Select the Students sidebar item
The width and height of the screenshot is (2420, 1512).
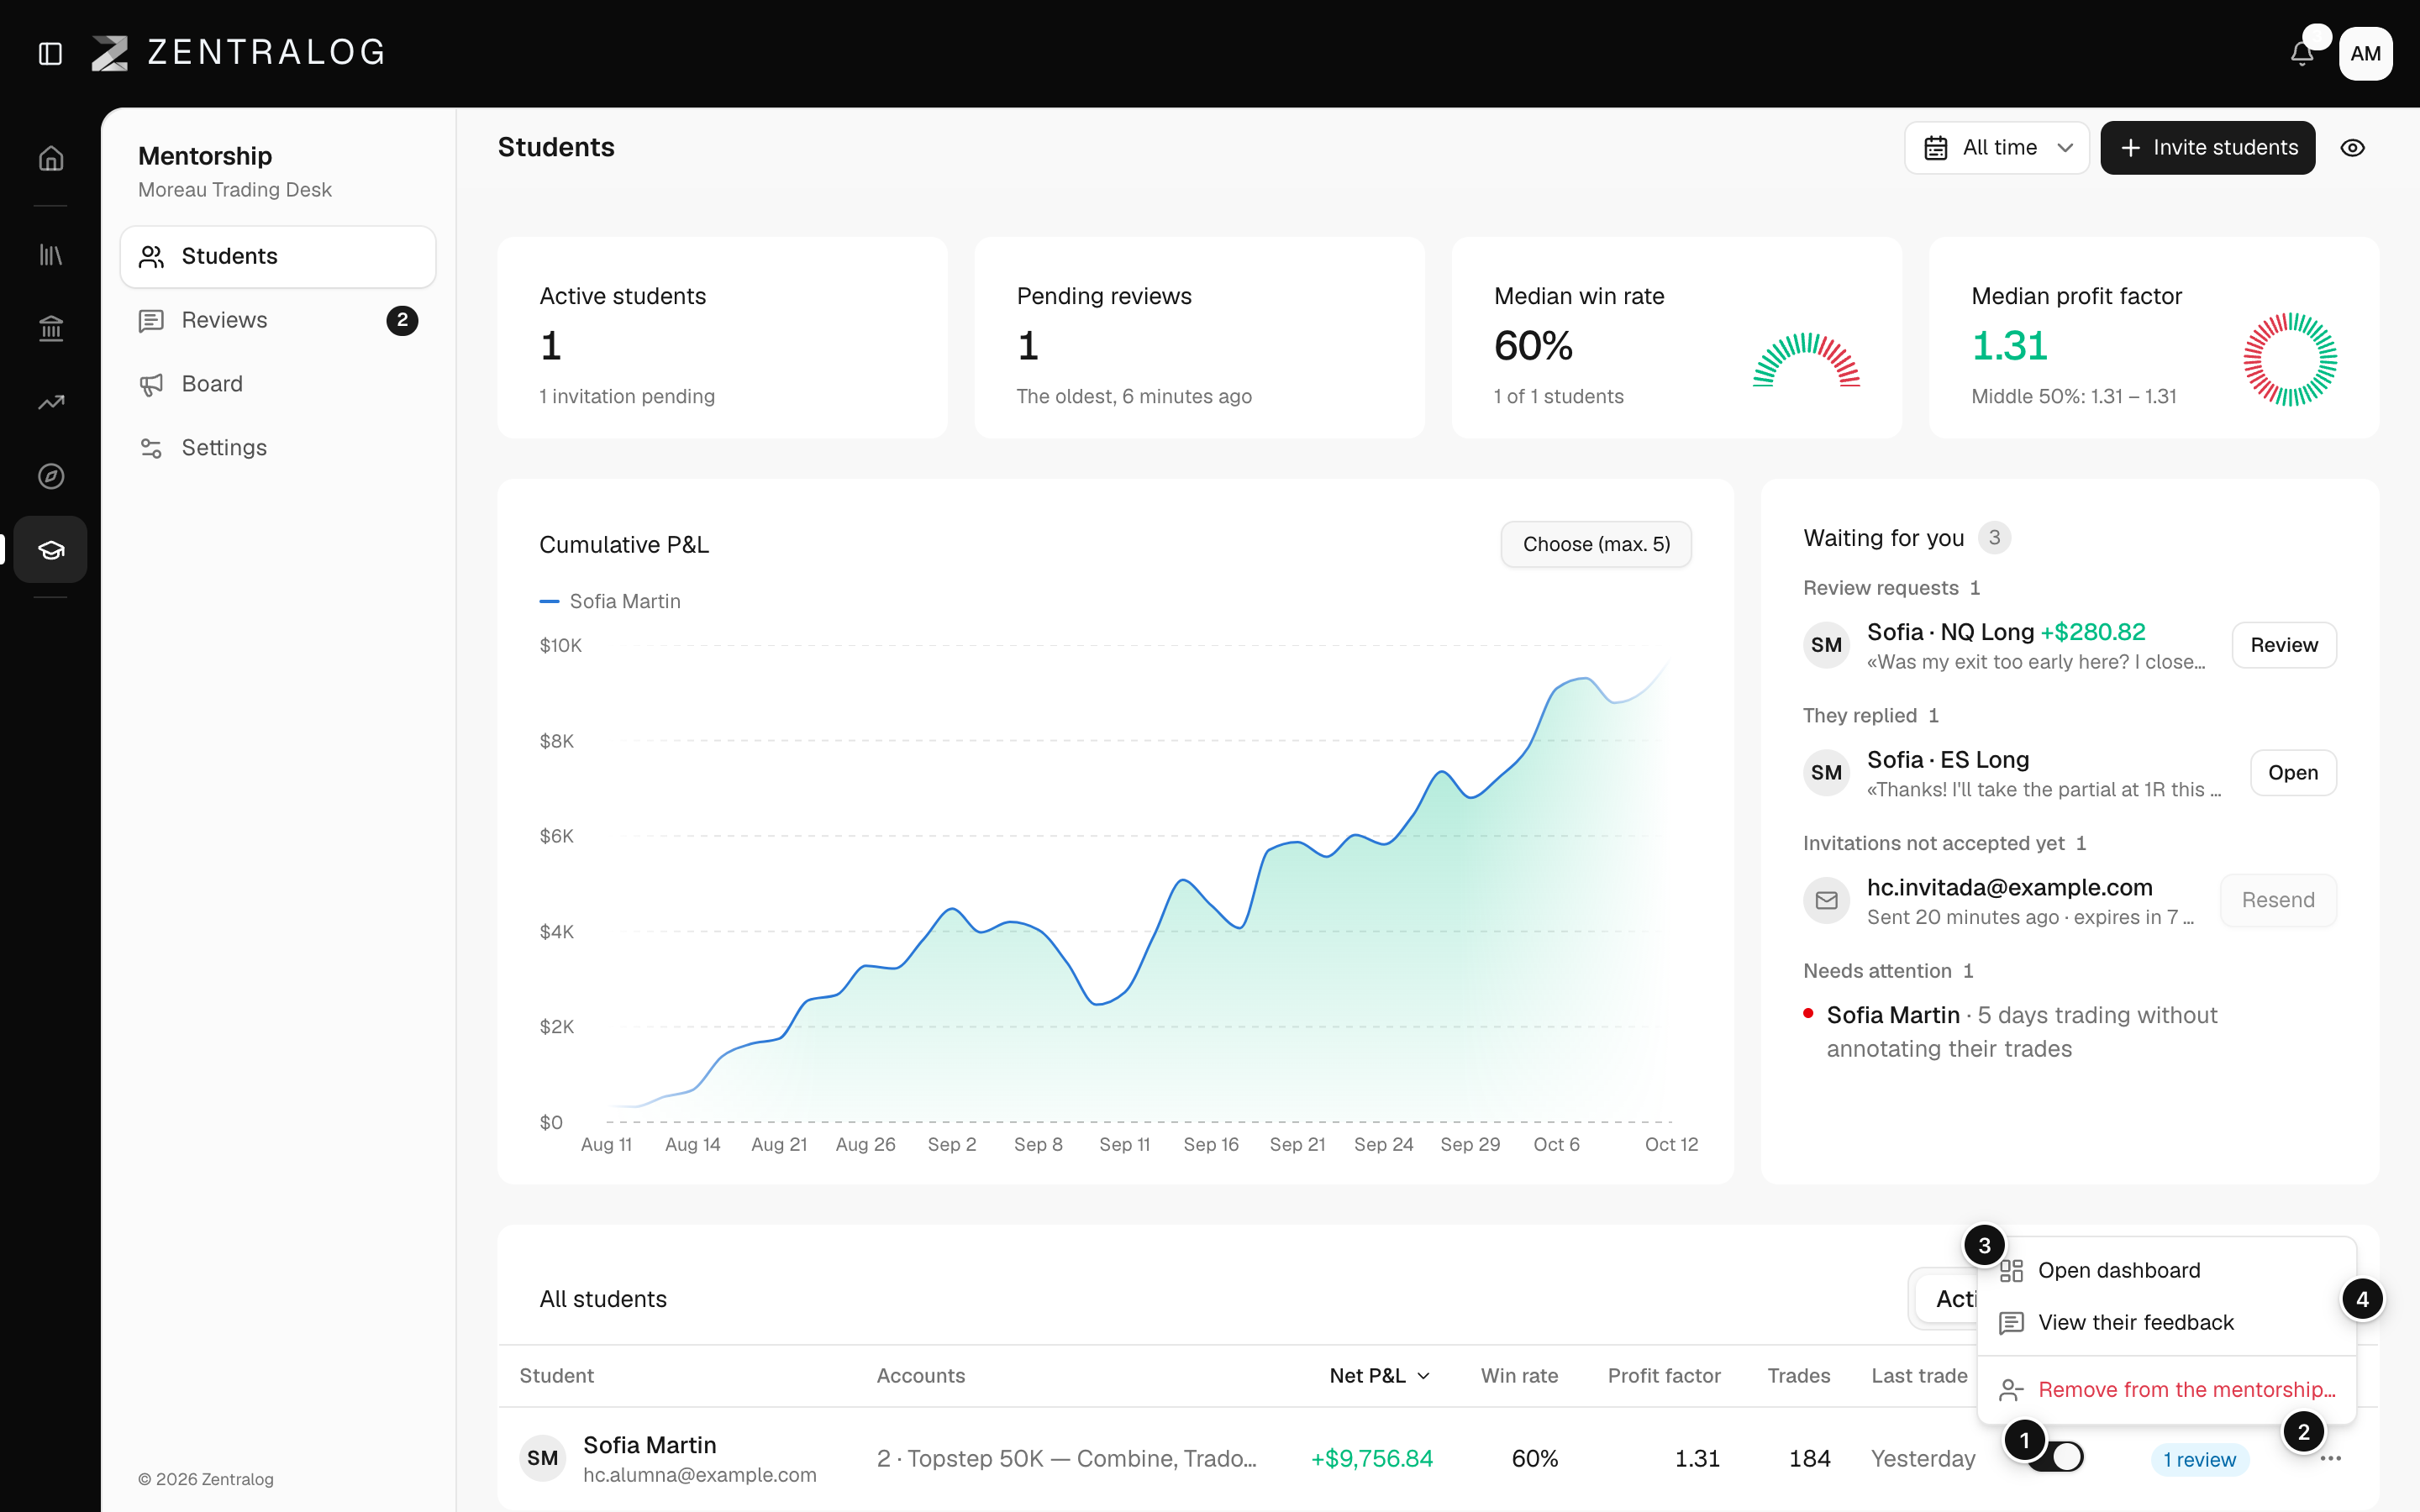(x=278, y=256)
